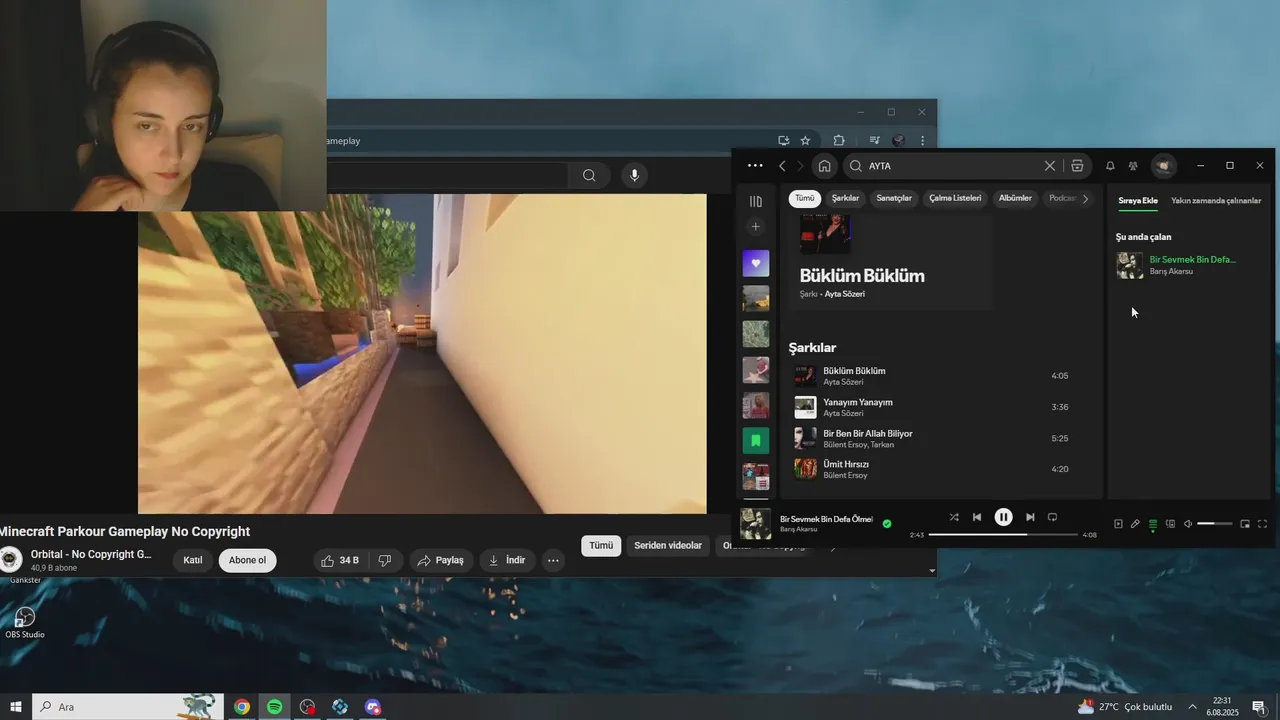The height and width of the screenshot is (720, 1280).
Task: Open lyrics microphone icon in Spotify
Action: [x=1135, y=524]
